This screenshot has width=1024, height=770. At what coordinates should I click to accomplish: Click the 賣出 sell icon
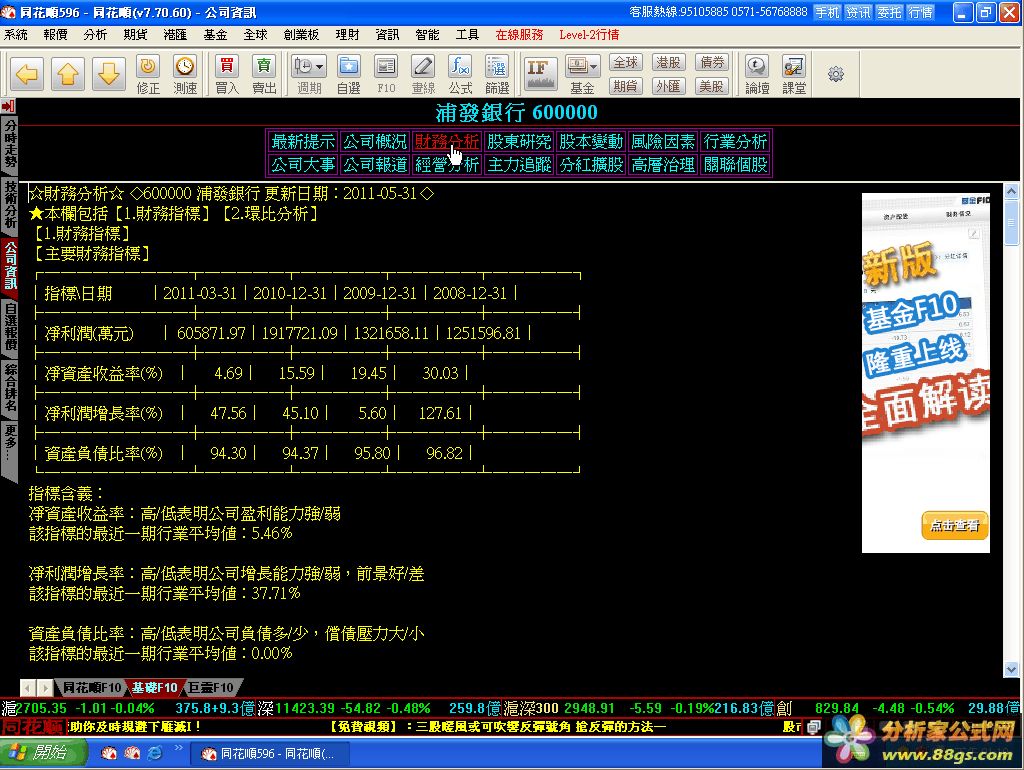coord(264,74)
